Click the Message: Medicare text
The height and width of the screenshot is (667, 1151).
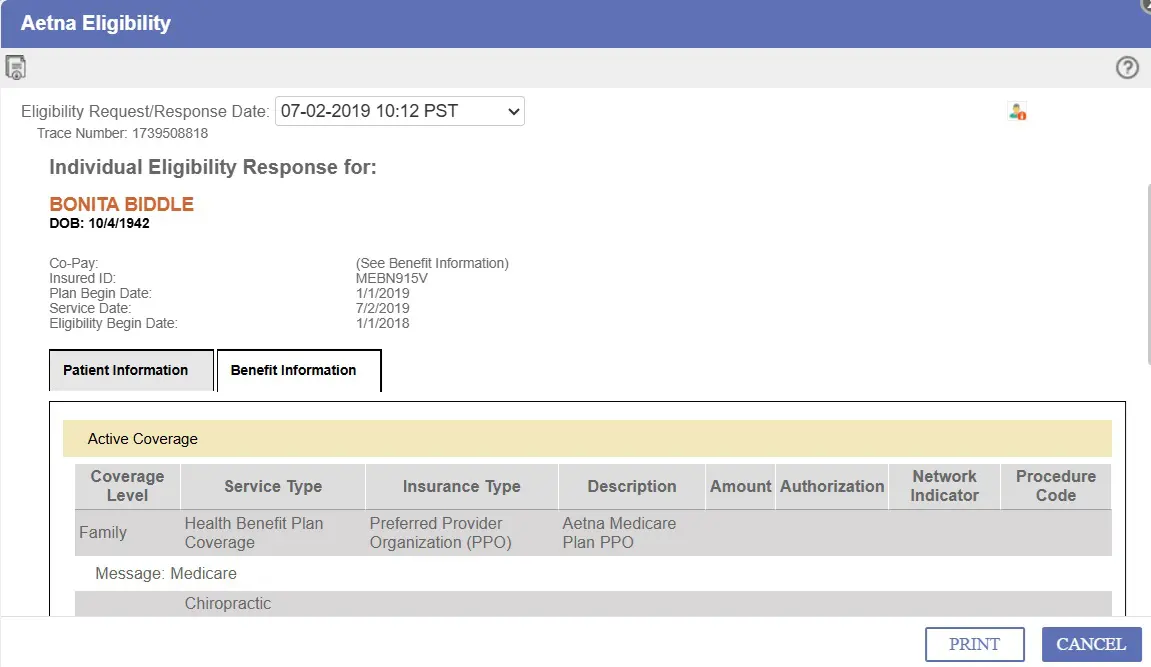166,574
